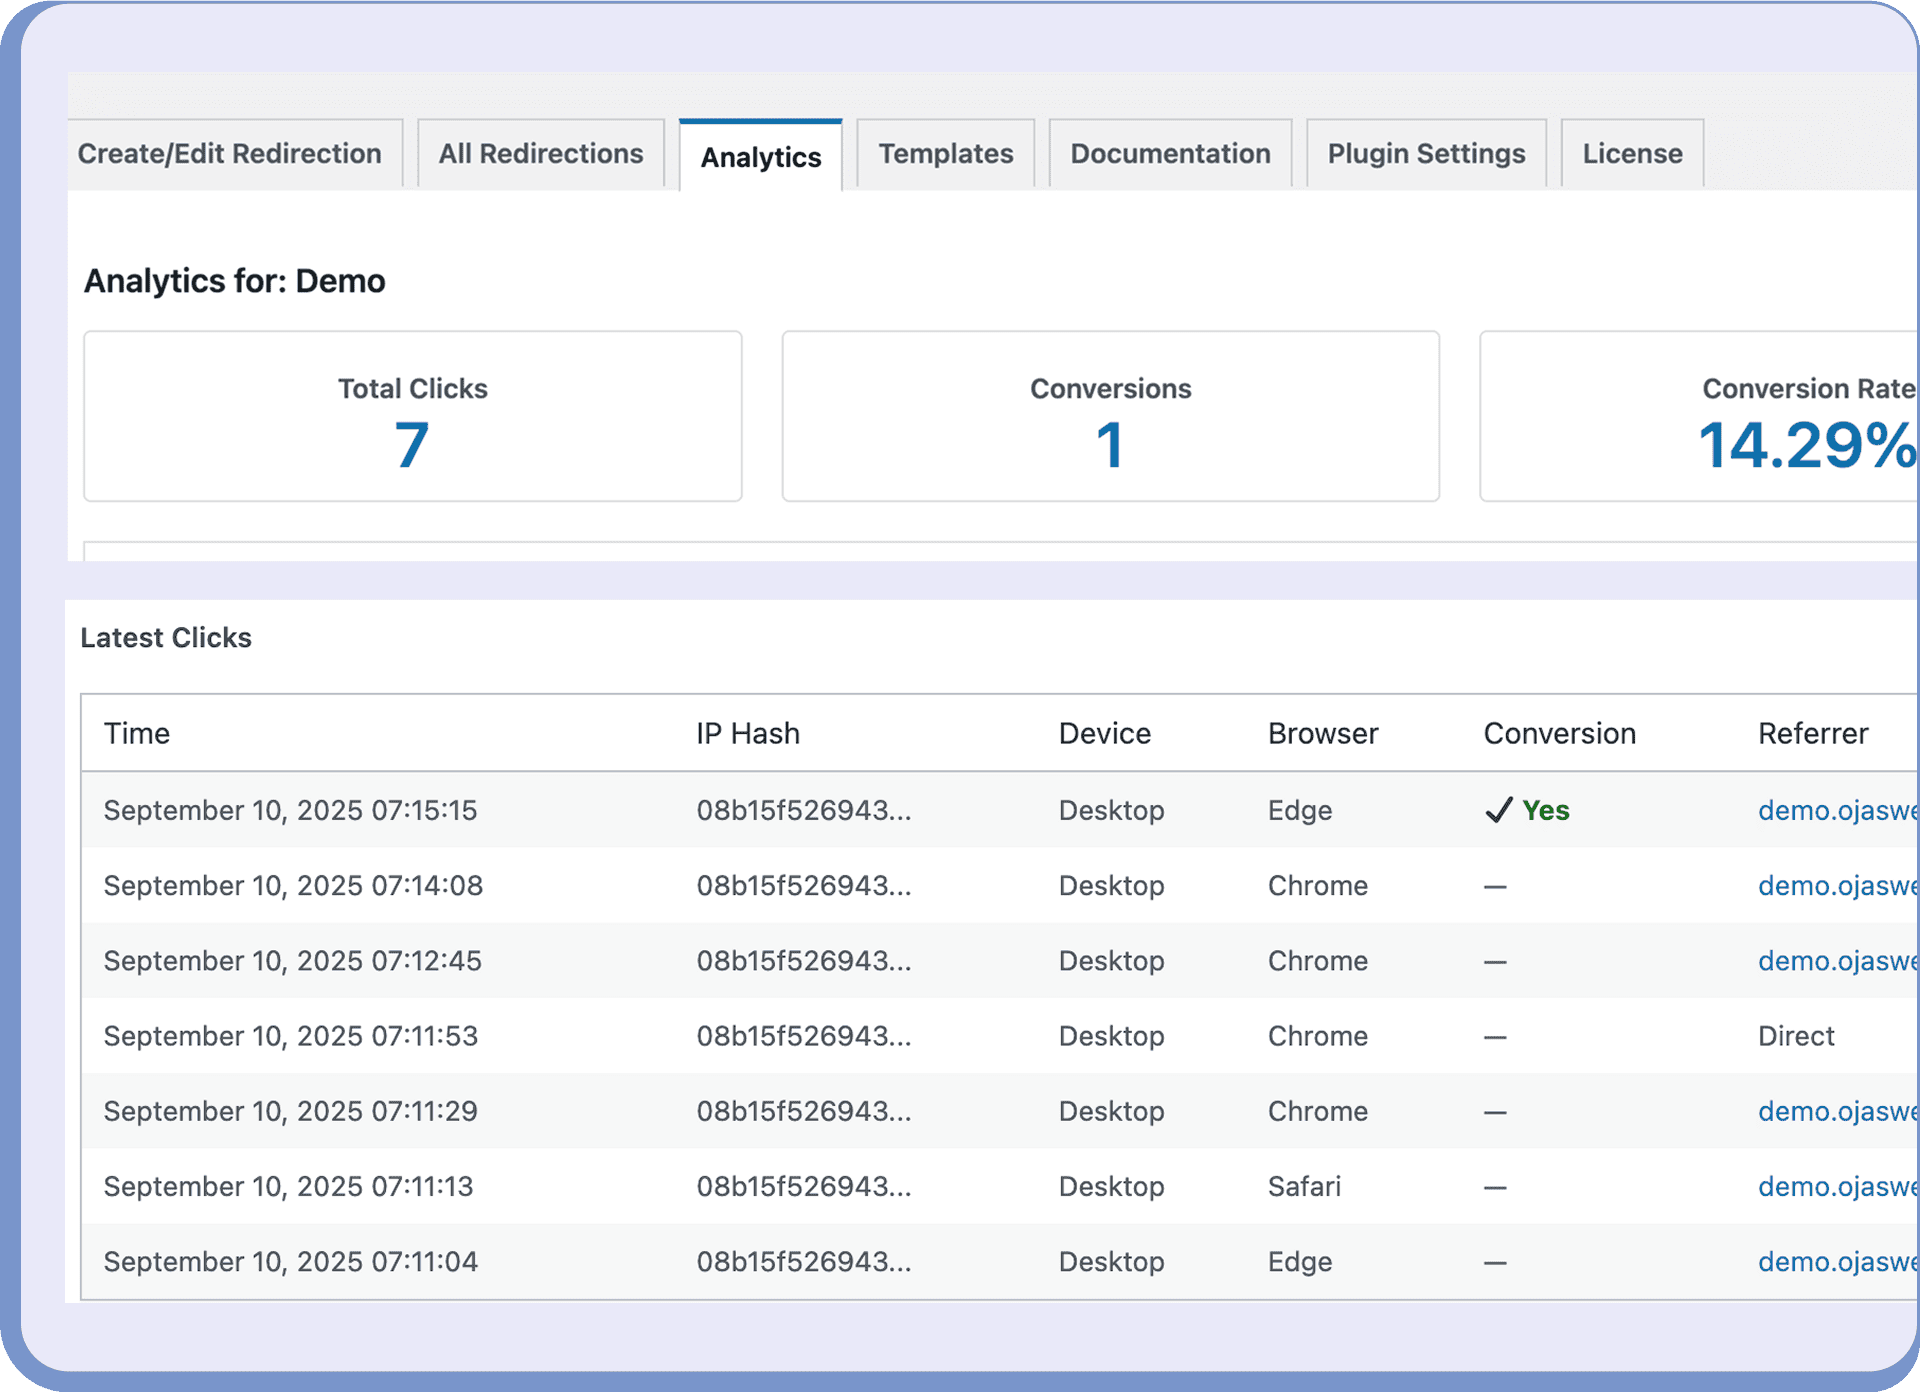Screen dimensions: 1920x1392
Task: Open the Templates tab
Action: (x=946, y=154)
